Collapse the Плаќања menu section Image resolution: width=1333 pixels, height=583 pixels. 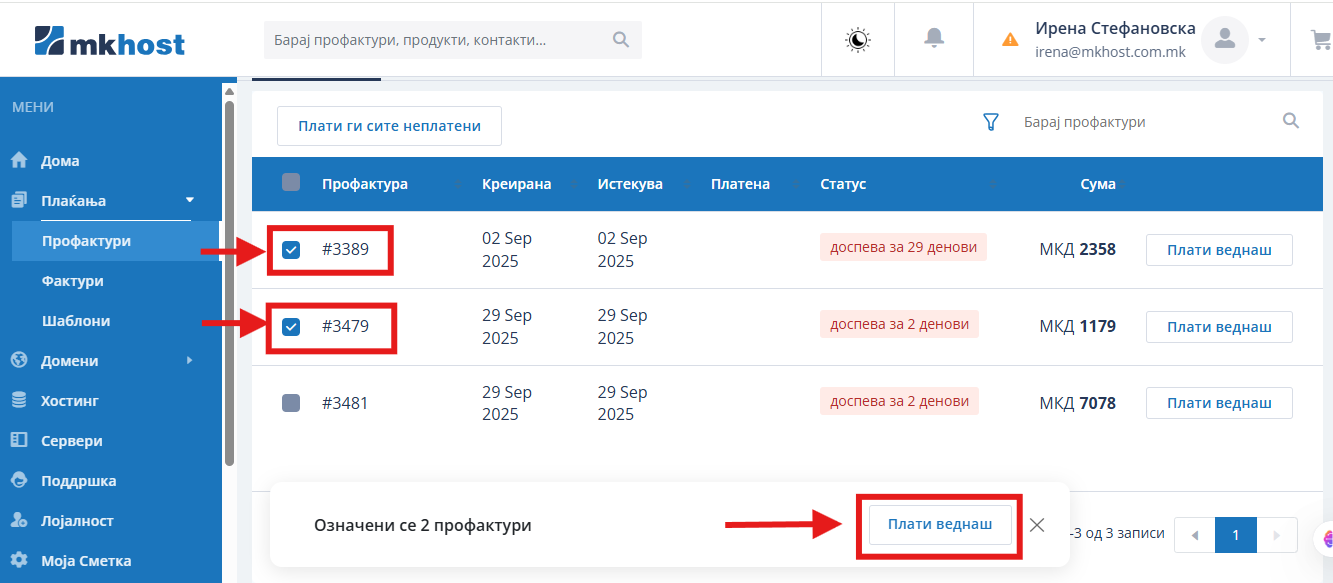[x=190, y=200]
